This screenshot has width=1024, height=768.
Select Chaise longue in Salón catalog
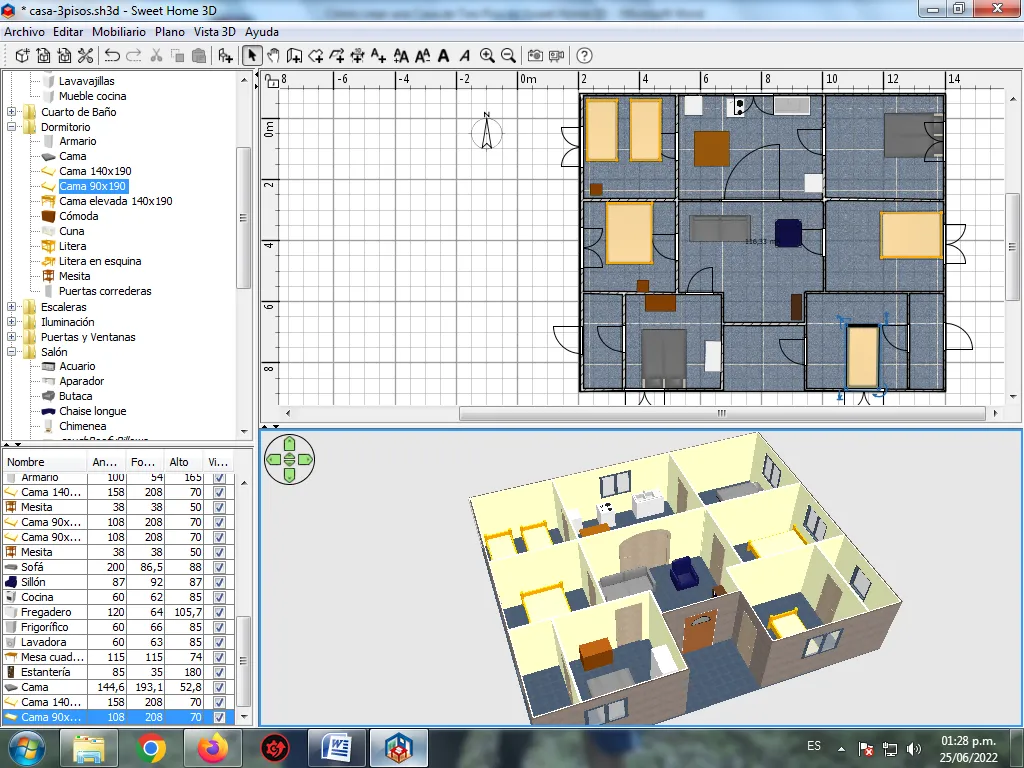93,411
